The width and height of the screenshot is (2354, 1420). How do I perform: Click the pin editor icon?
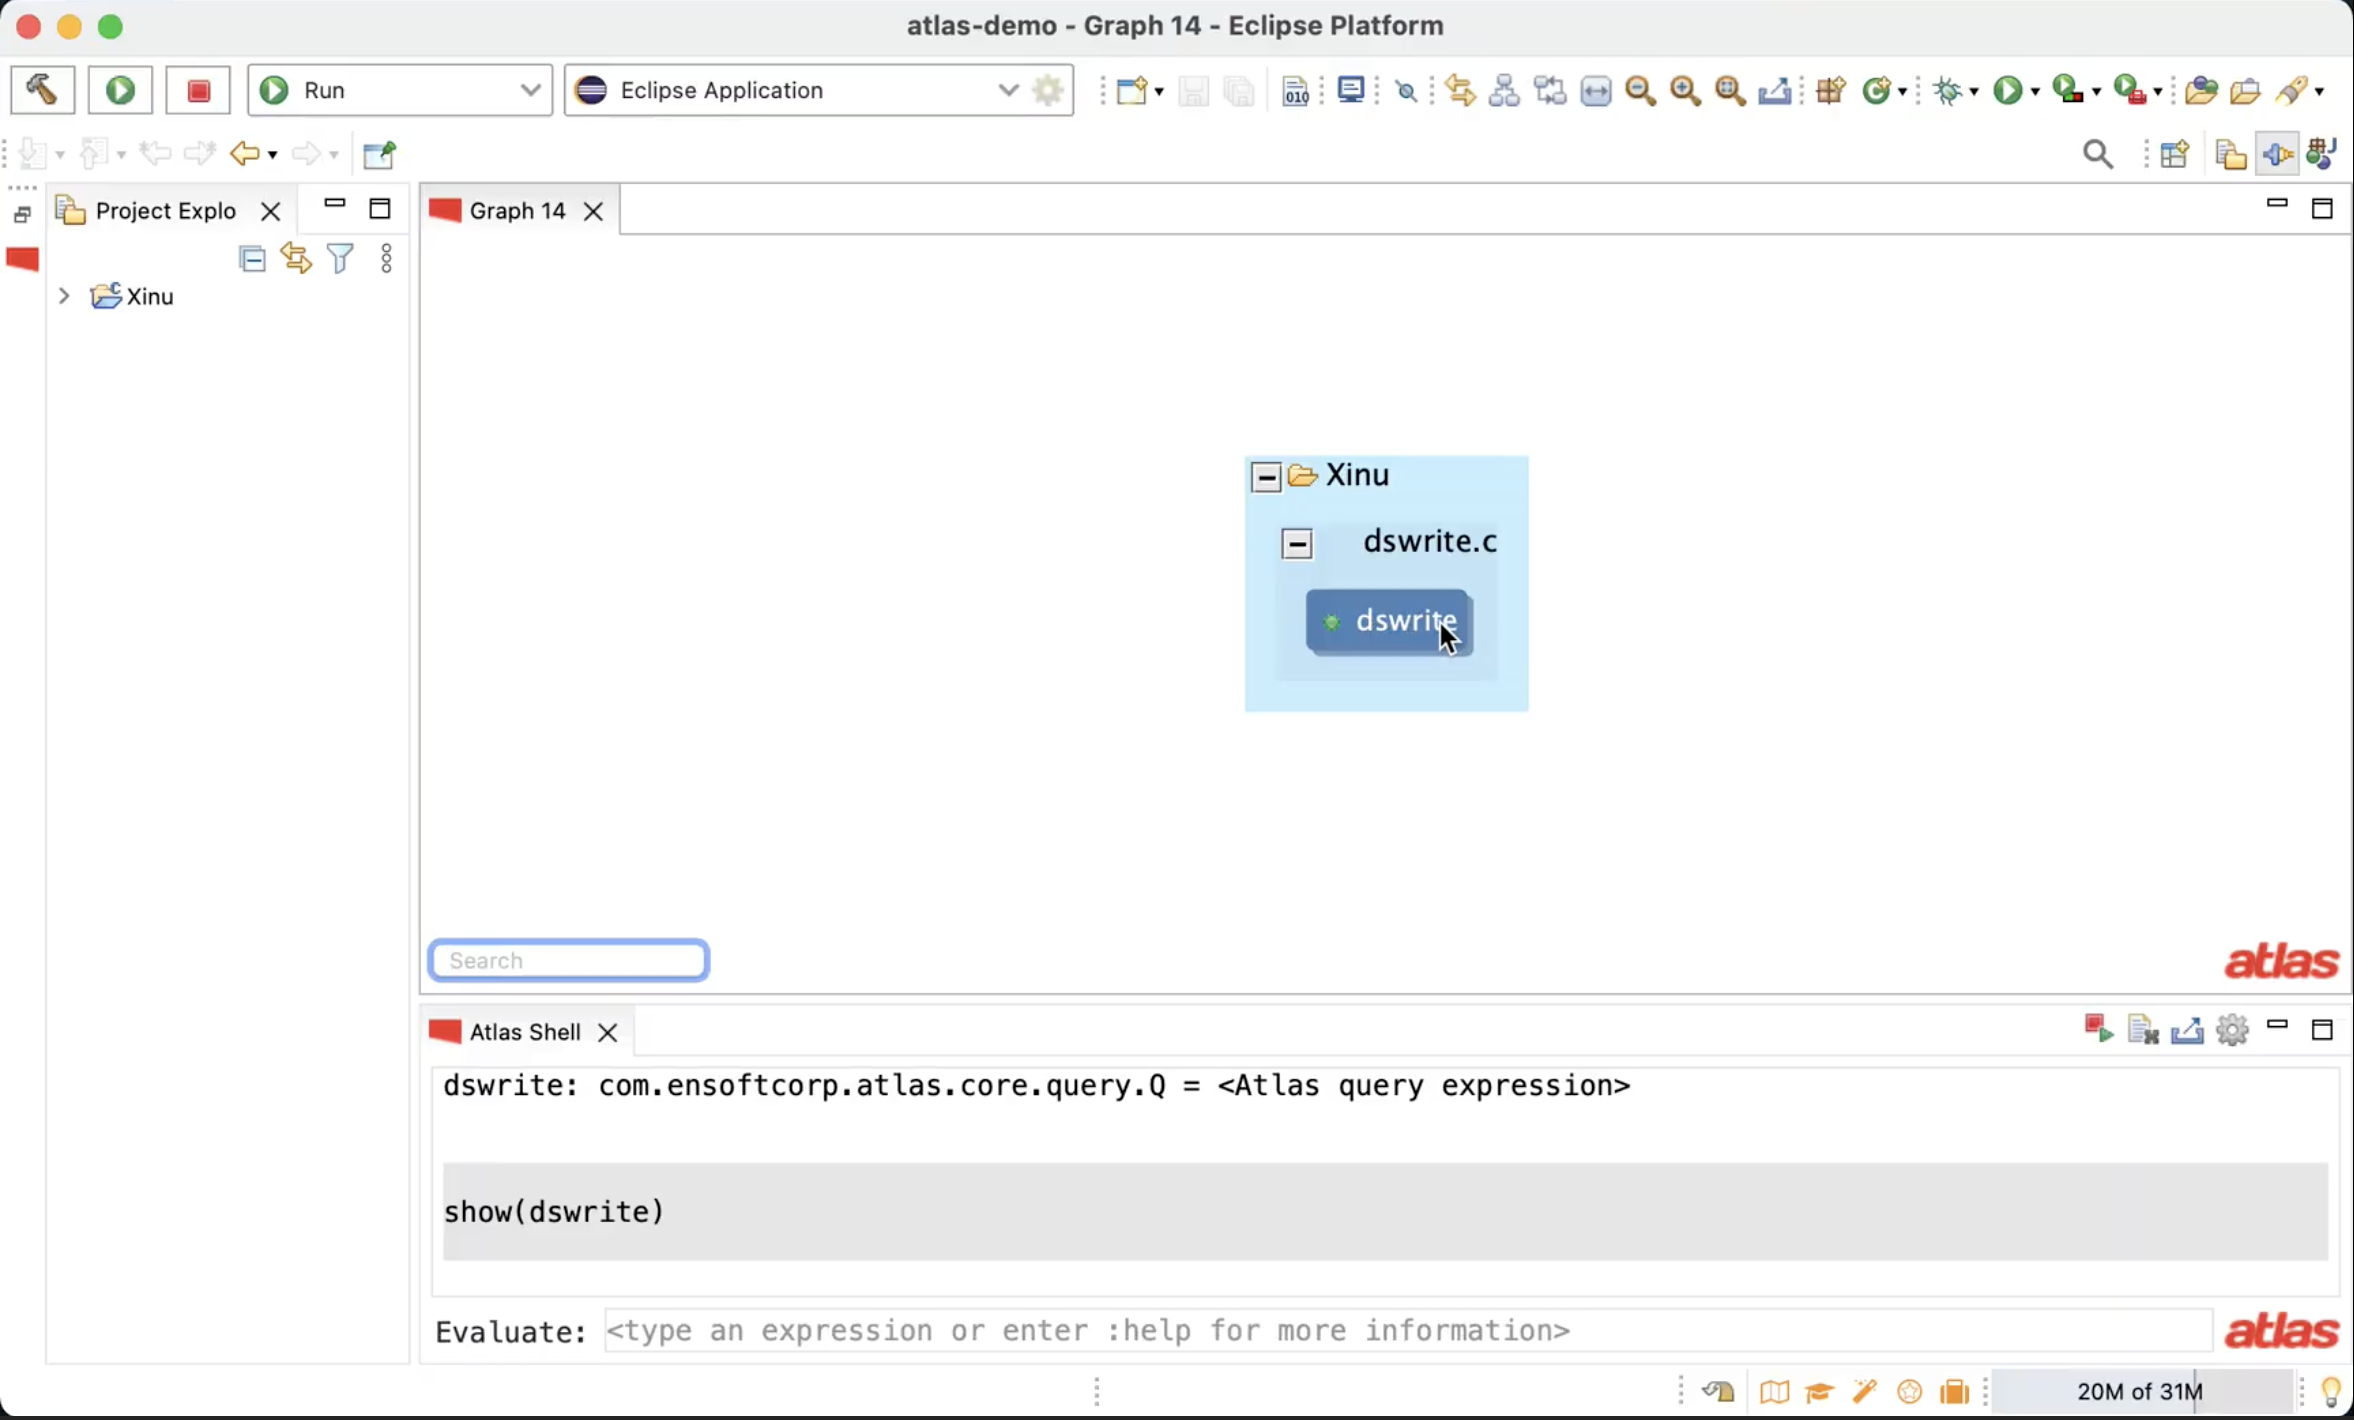coord(380,153)
